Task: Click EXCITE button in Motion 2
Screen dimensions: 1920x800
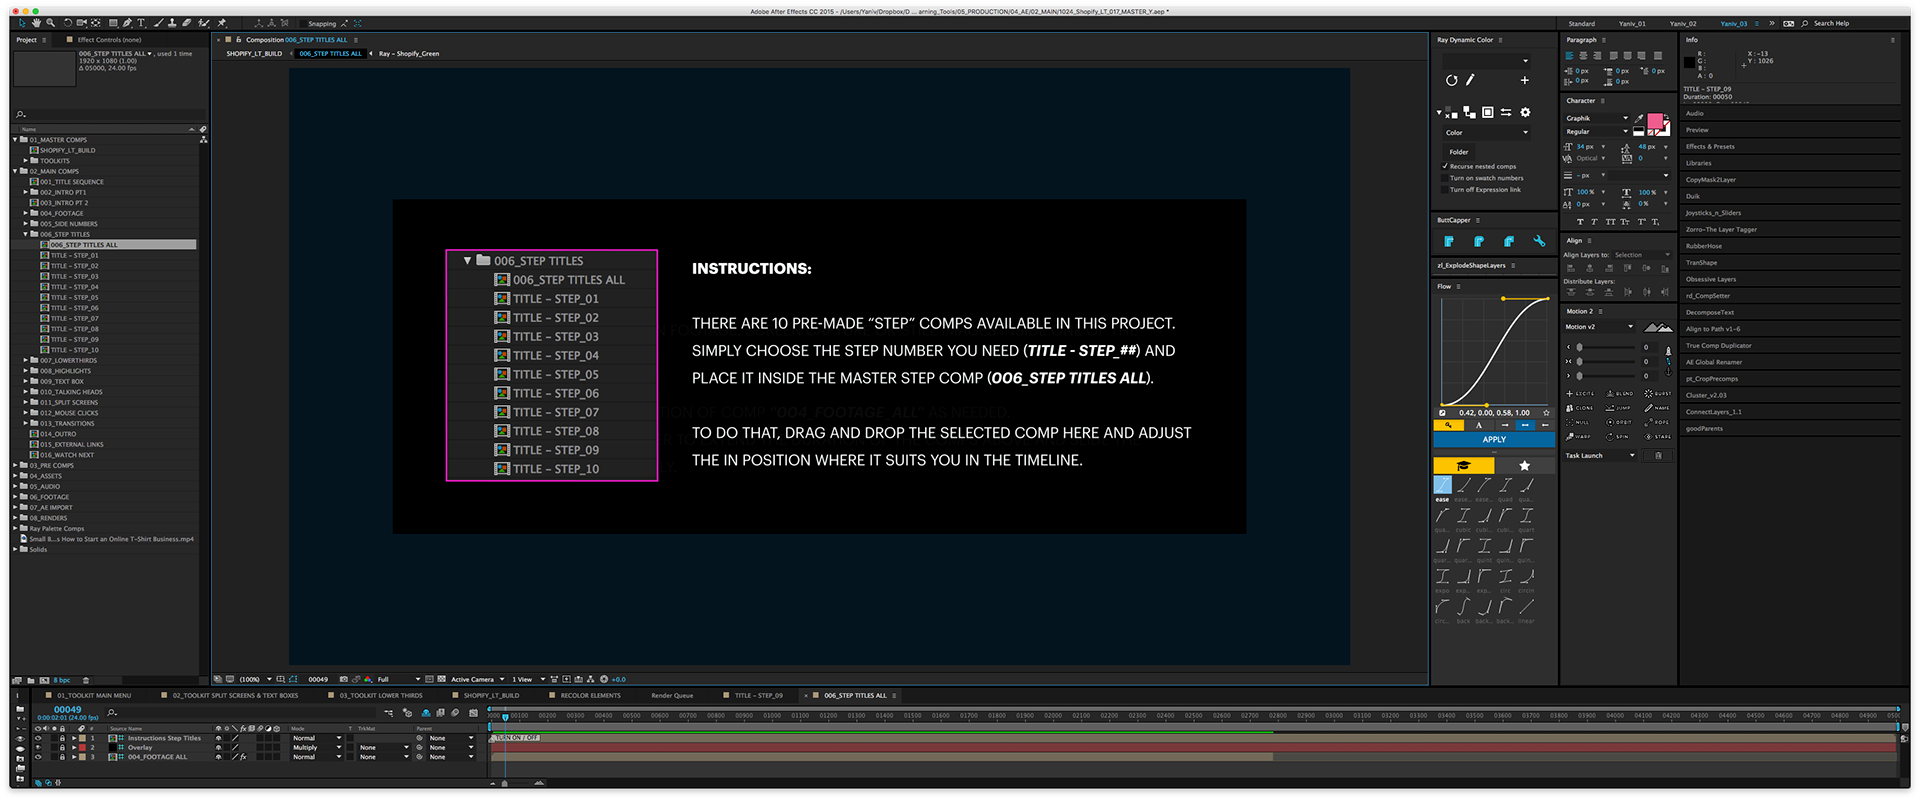Action: point(1580,393)
